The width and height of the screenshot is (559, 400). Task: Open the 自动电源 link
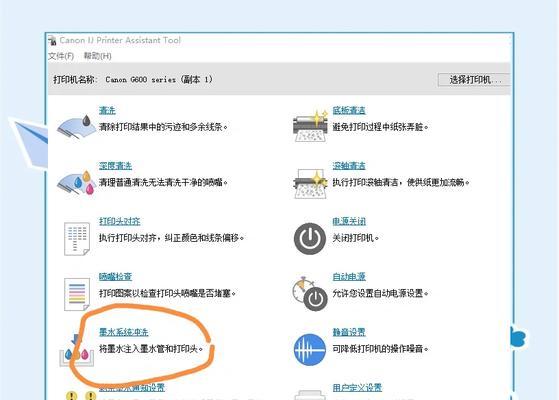point(349,277)
